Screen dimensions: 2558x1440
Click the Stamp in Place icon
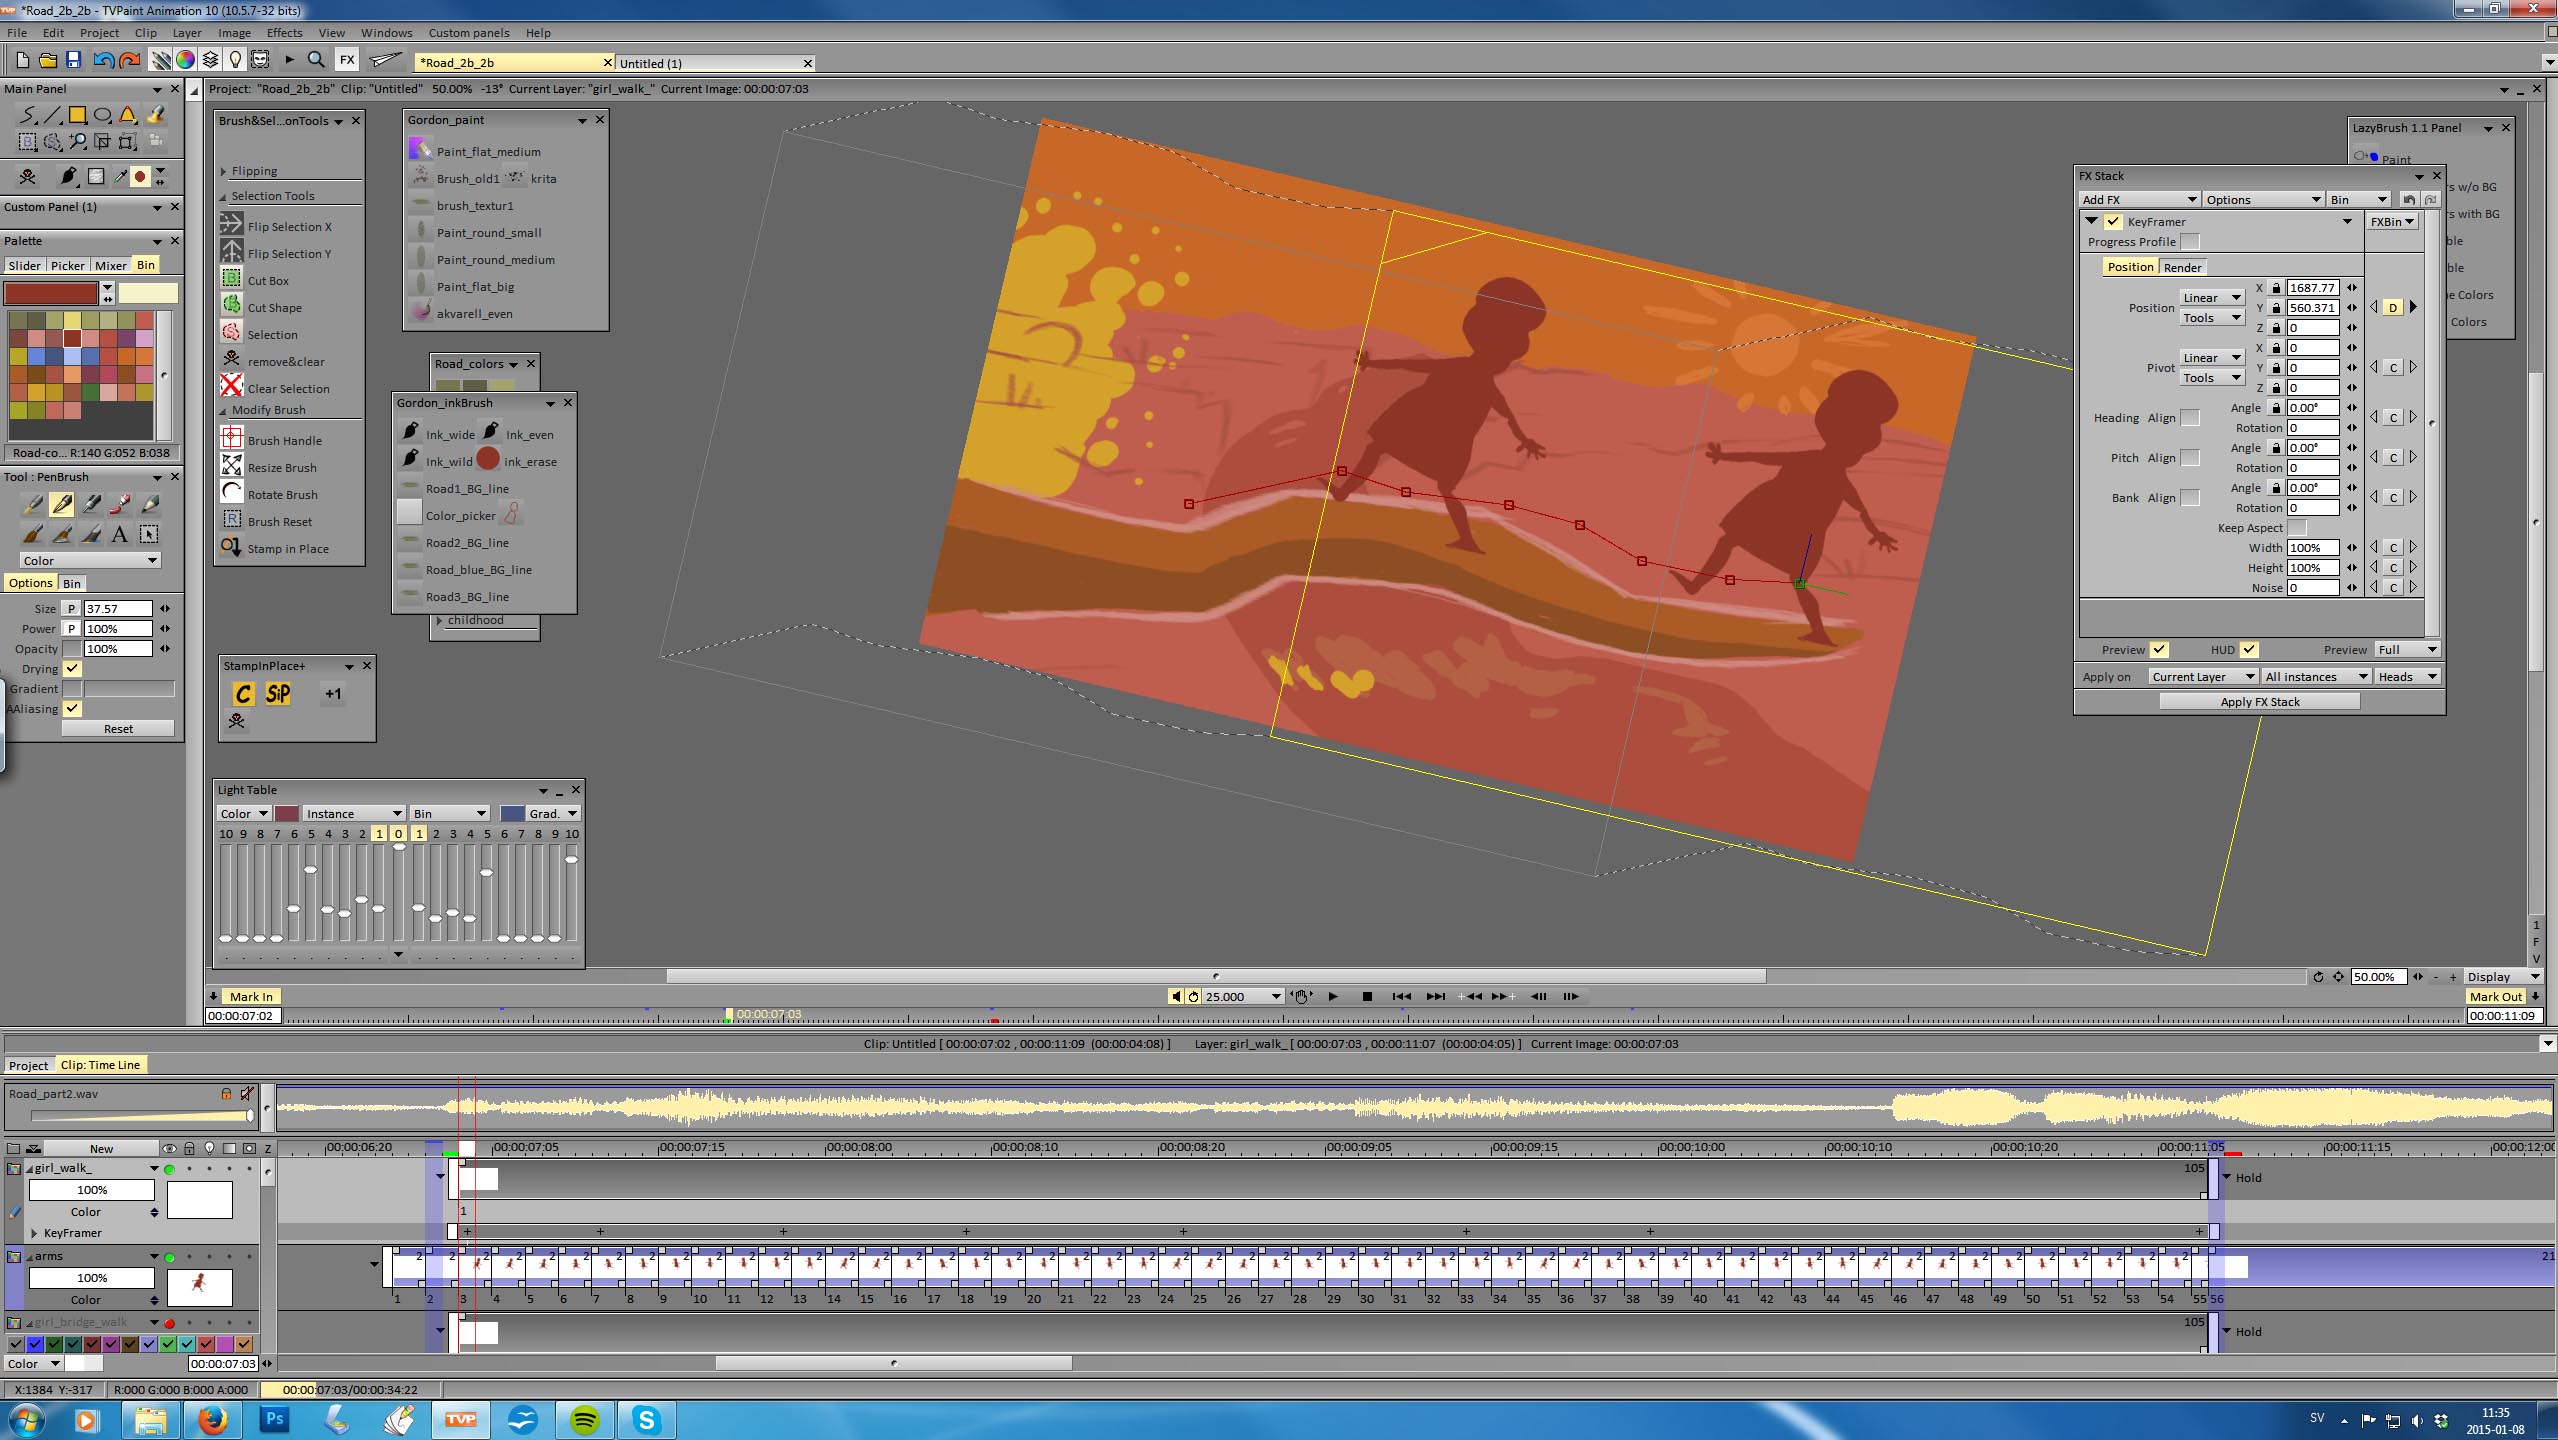click(x=231, y=547)
